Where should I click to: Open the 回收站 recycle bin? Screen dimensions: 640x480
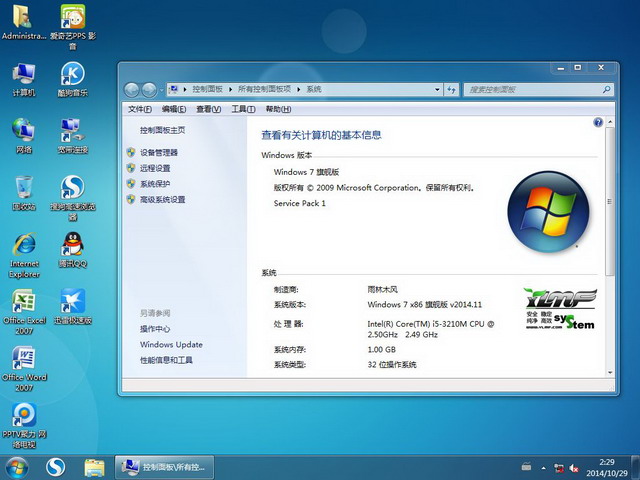point(24,193)
